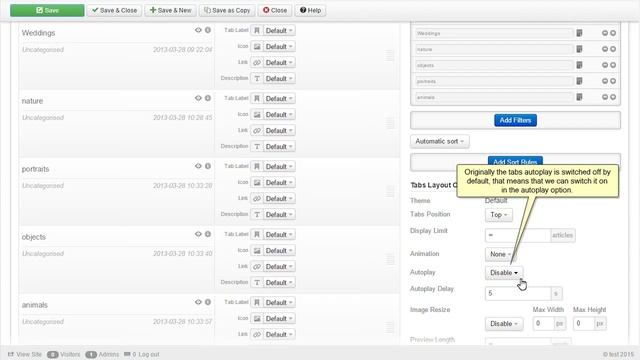This screenshot has width=640, height=360.
Task: Click nature Link chain icon
Action: pos(257,131)
